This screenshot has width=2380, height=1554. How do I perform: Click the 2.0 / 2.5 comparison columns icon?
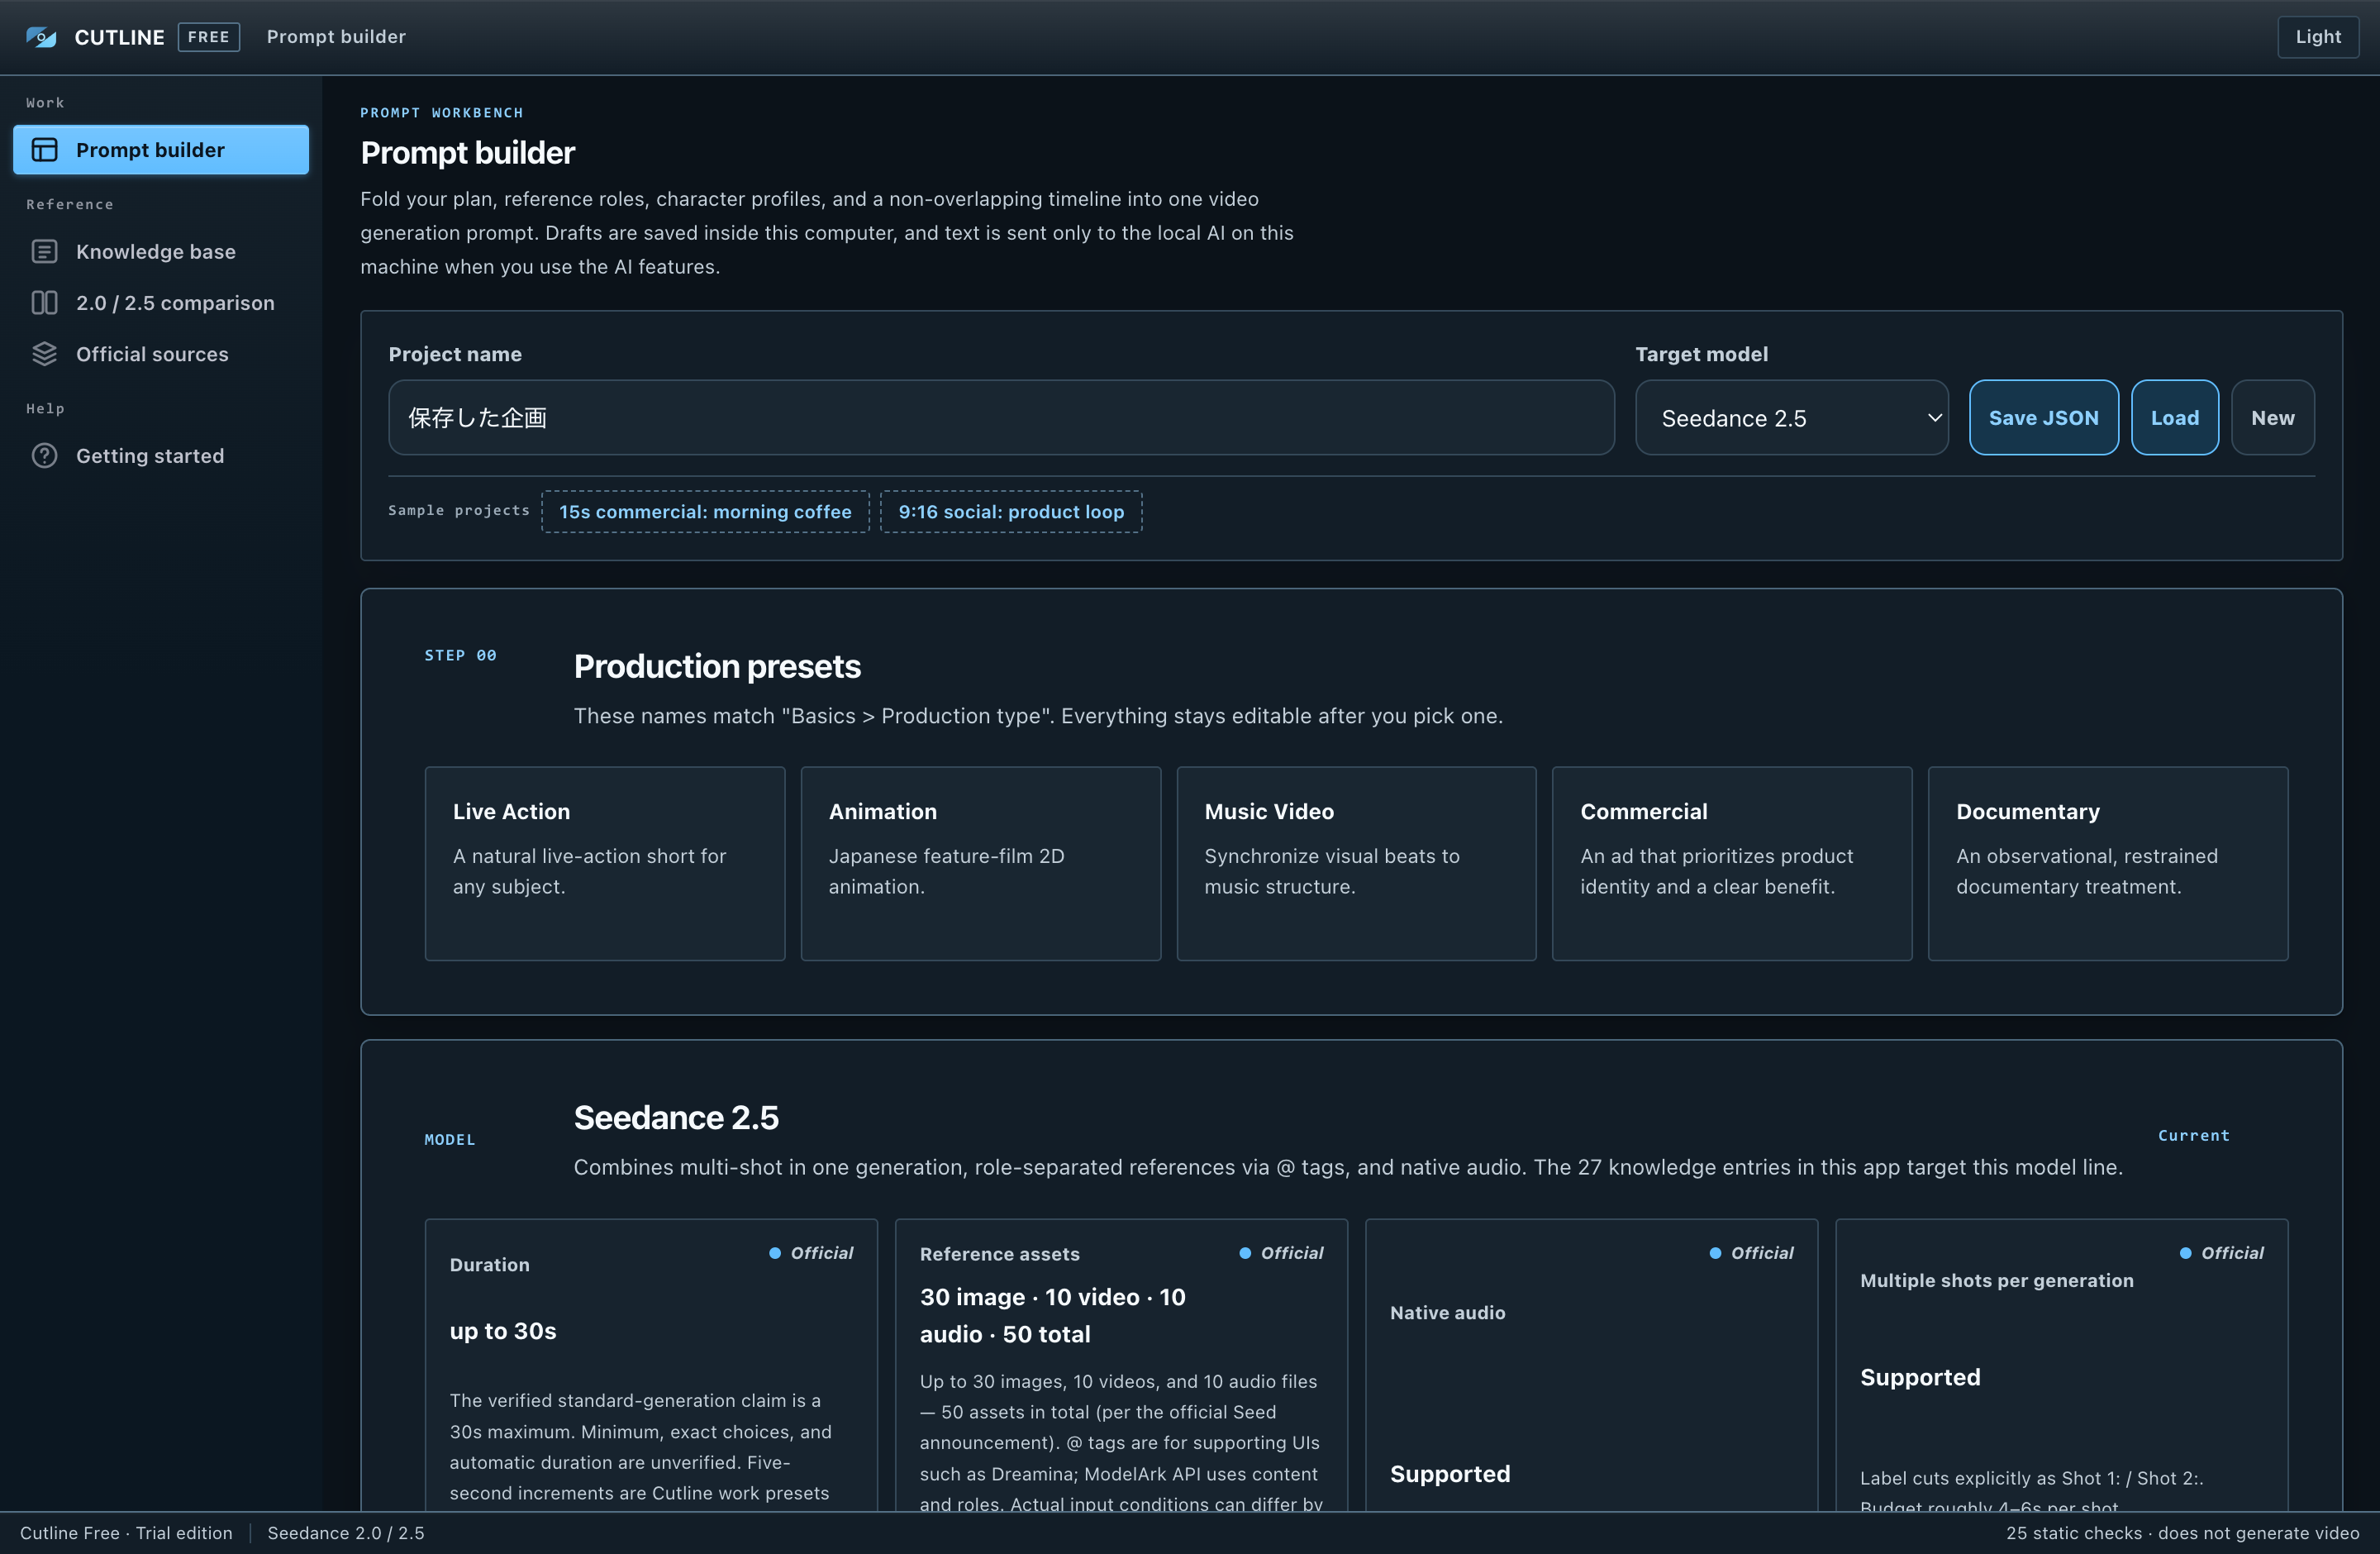(45, 302)
